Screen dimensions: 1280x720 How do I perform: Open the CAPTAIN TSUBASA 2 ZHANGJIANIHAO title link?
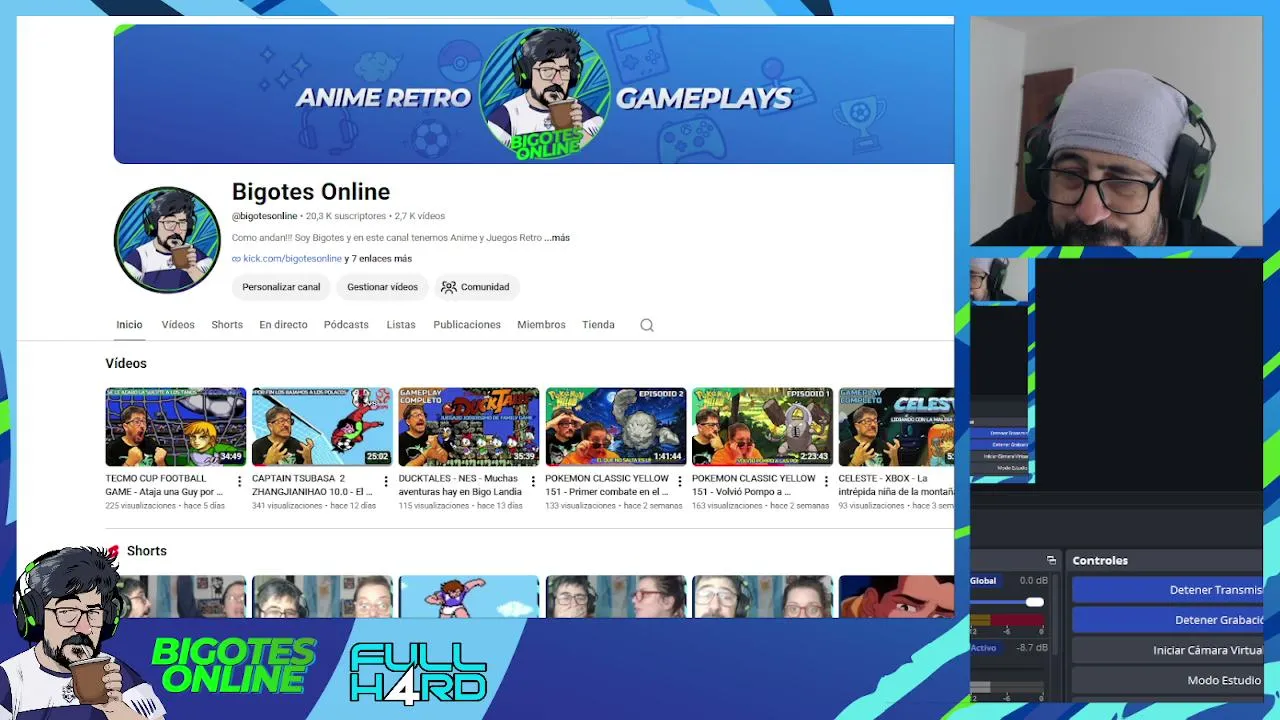click(x=312, y=485)
